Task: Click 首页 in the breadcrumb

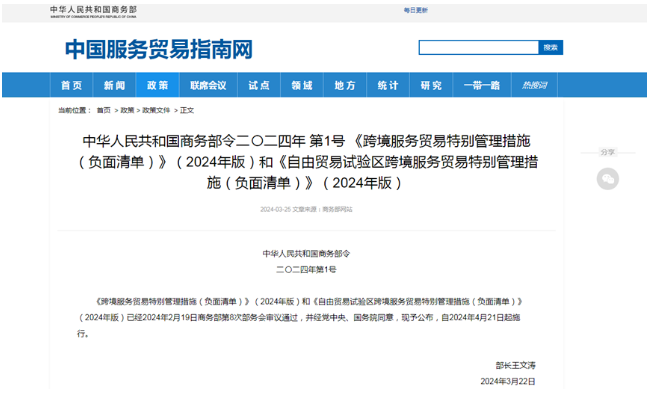Action: pyautogui.click(x=104, y=110)
